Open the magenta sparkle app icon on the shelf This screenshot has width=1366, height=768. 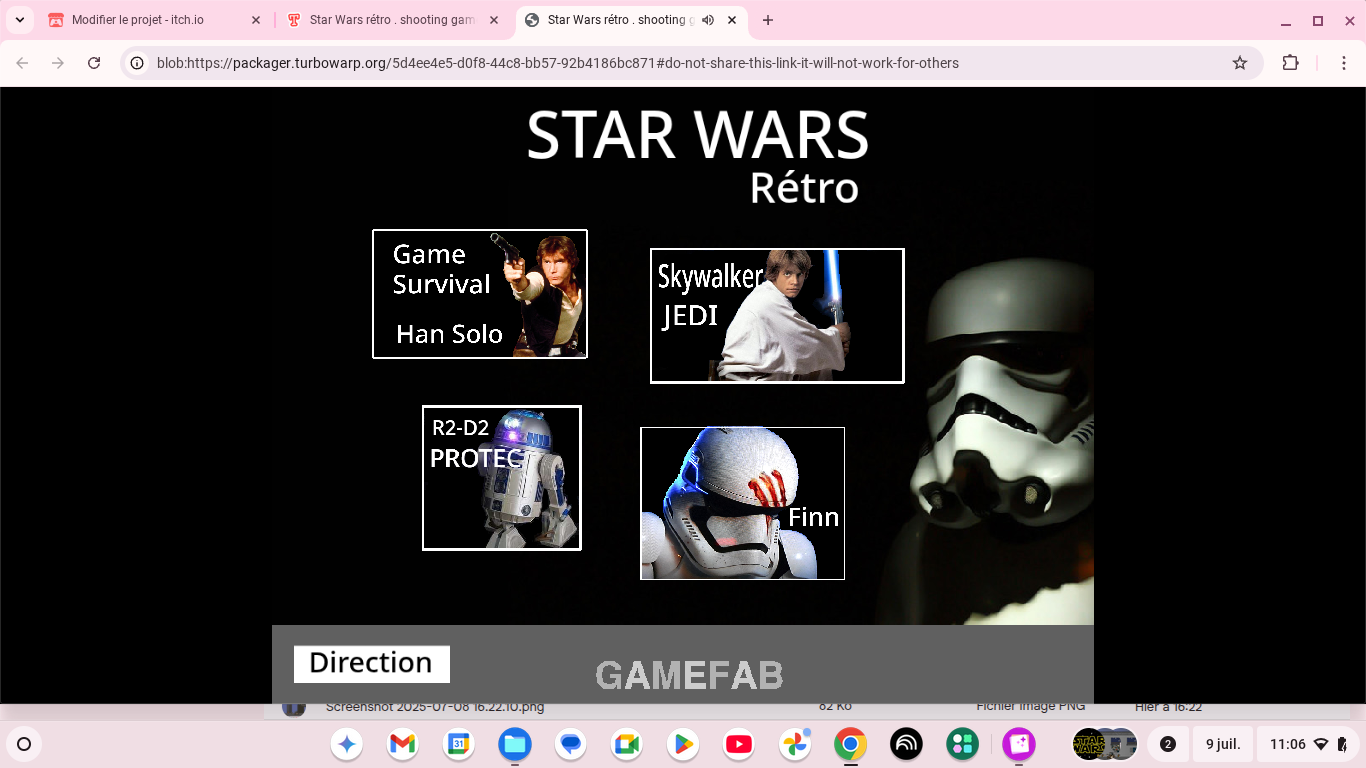pyautogui.click(x=1019, y=744)
